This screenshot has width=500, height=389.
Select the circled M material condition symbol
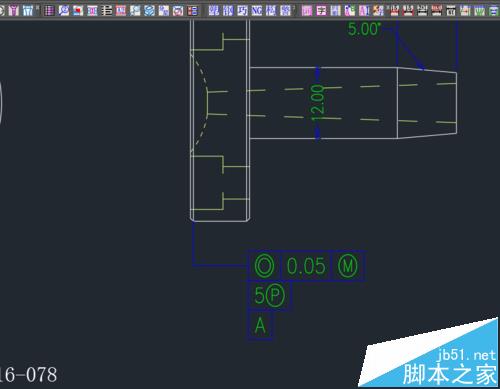pos(348,266)
